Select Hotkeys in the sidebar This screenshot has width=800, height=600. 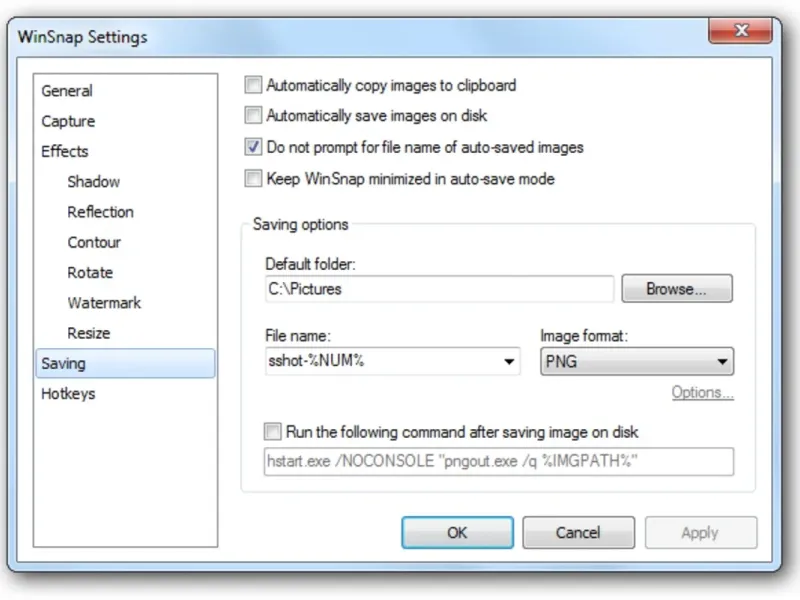pyautogui.click(x=68, y=394)
